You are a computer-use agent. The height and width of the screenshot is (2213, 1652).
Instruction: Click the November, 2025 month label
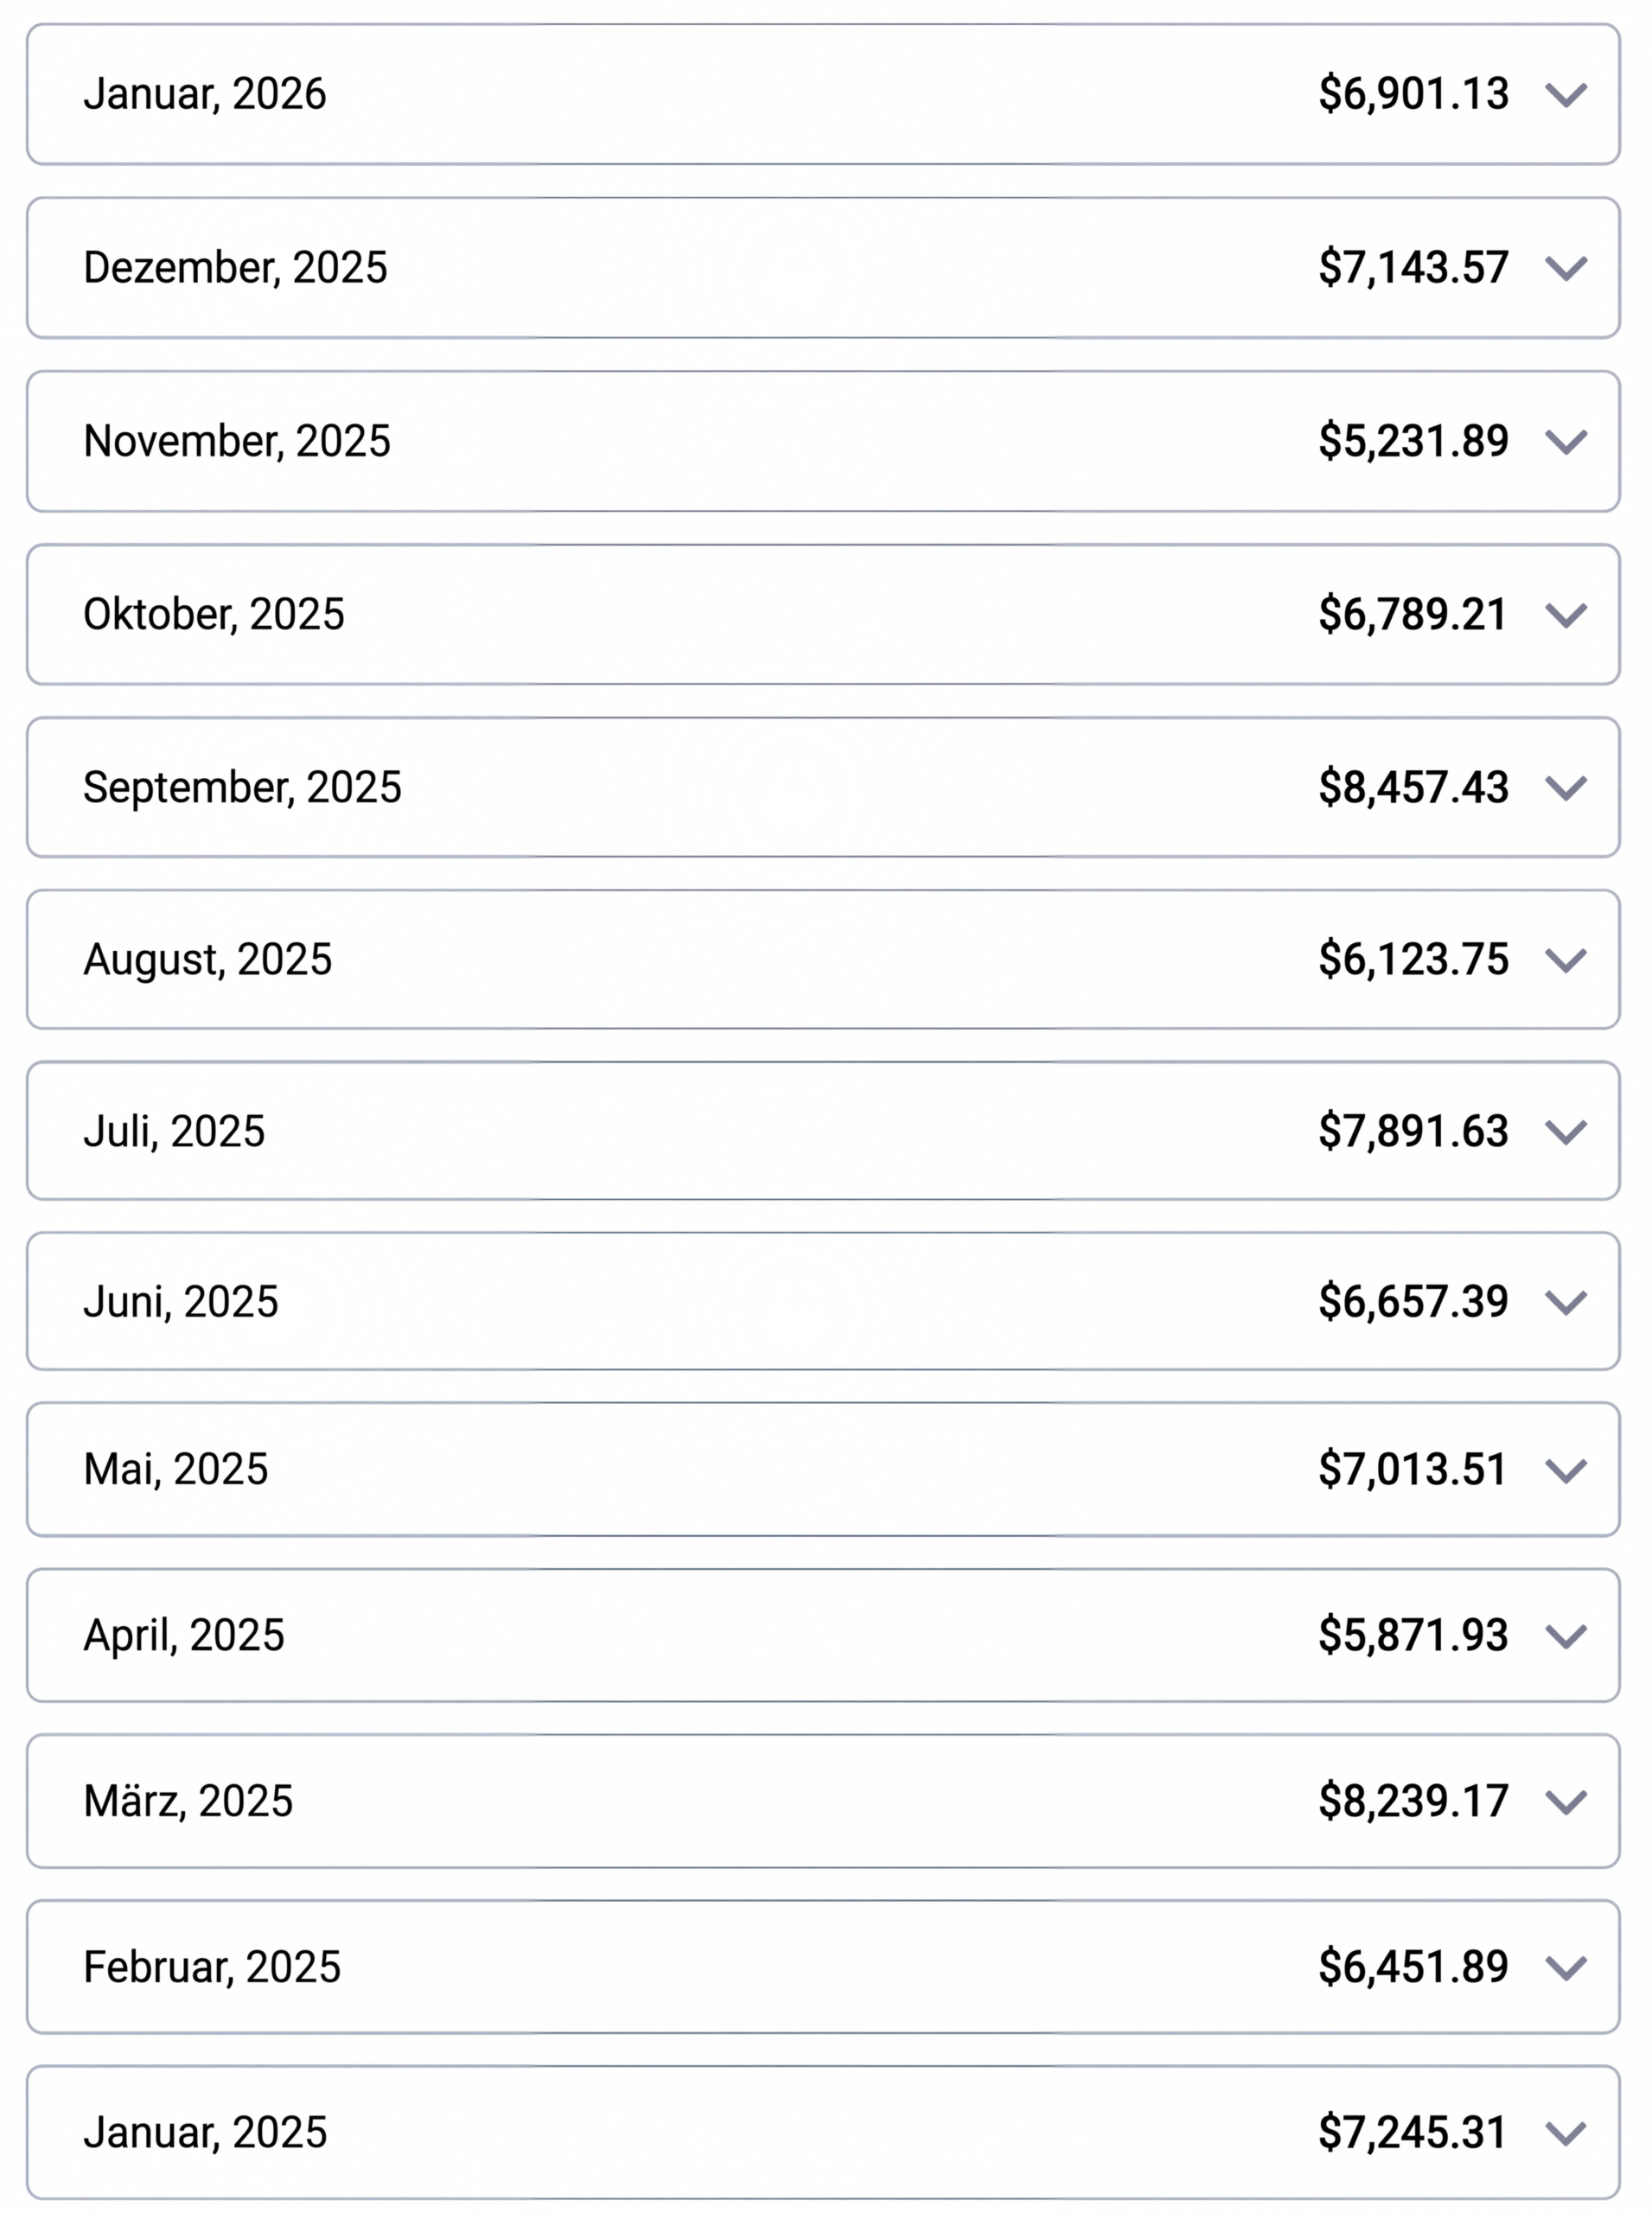tap(237, 441)
